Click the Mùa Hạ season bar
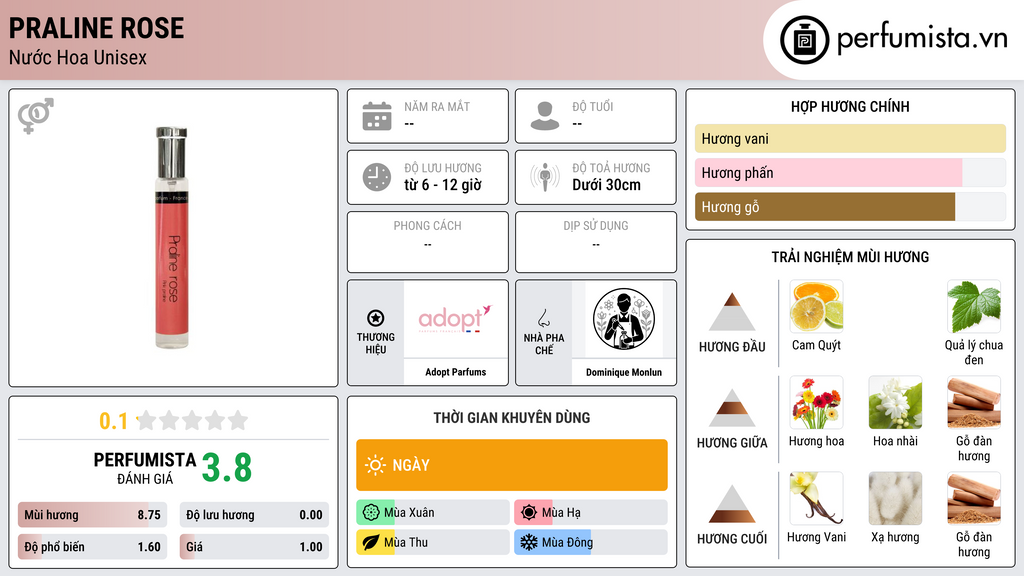Screen dimensions: 1024x576 (591, 512)
